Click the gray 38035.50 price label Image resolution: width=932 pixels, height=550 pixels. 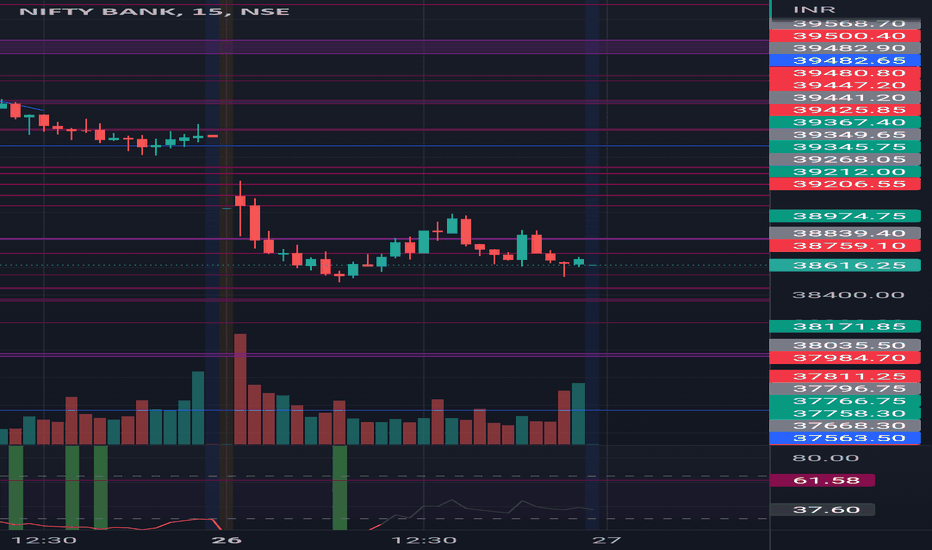click(x=845, y=345)
